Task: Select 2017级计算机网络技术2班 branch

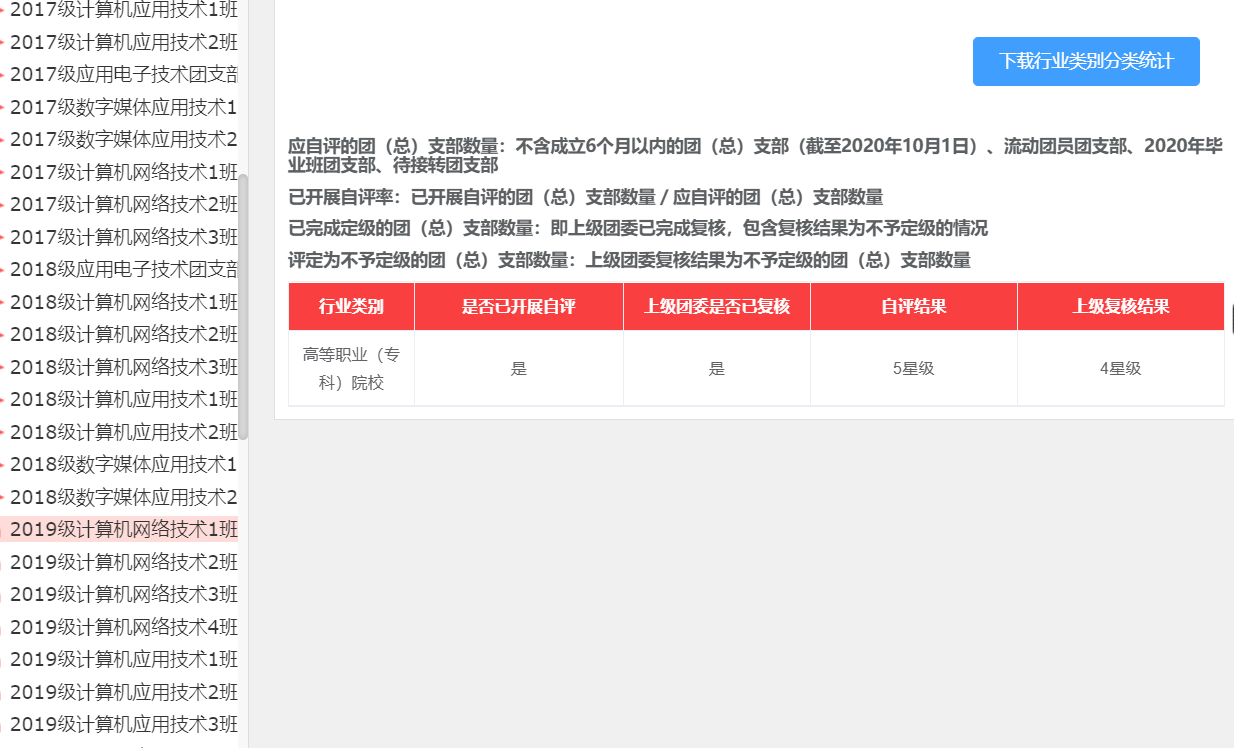Action: click(x=124, y=204)
